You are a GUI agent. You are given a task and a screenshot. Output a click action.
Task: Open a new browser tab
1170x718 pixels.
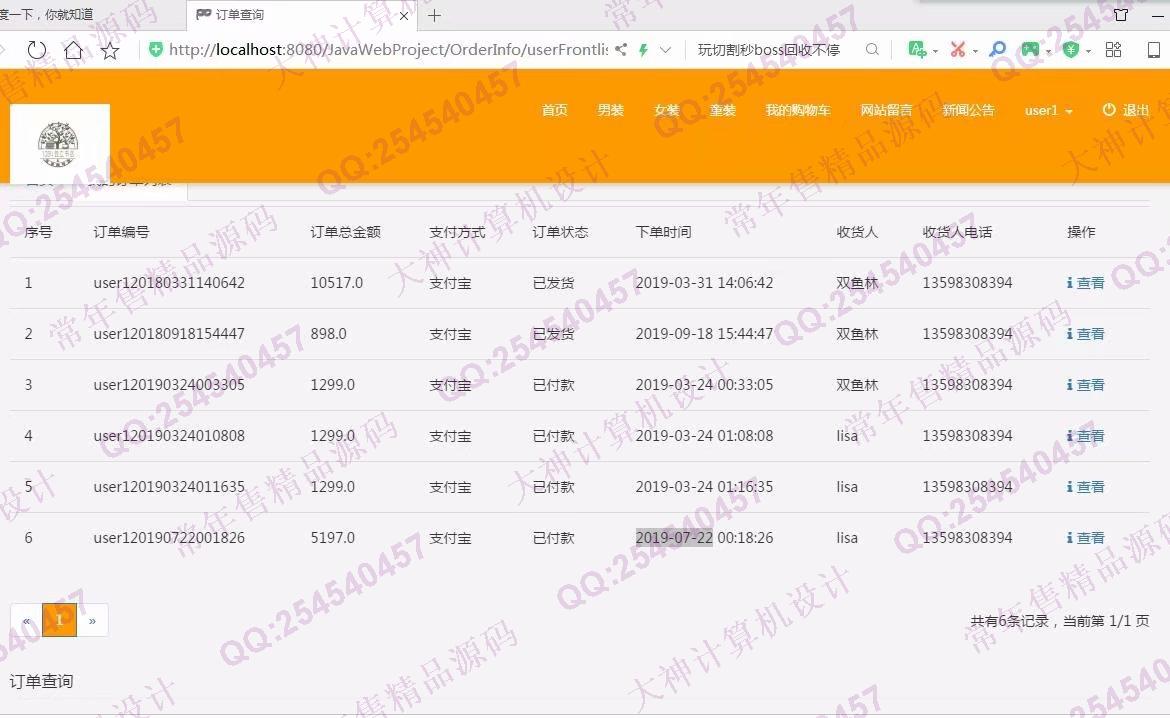(x=434, y=15)
